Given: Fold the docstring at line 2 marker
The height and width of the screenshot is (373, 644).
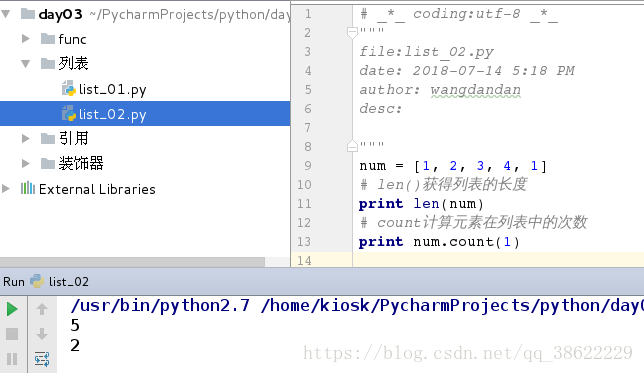Looking at the screenshot, I should 352,32.
